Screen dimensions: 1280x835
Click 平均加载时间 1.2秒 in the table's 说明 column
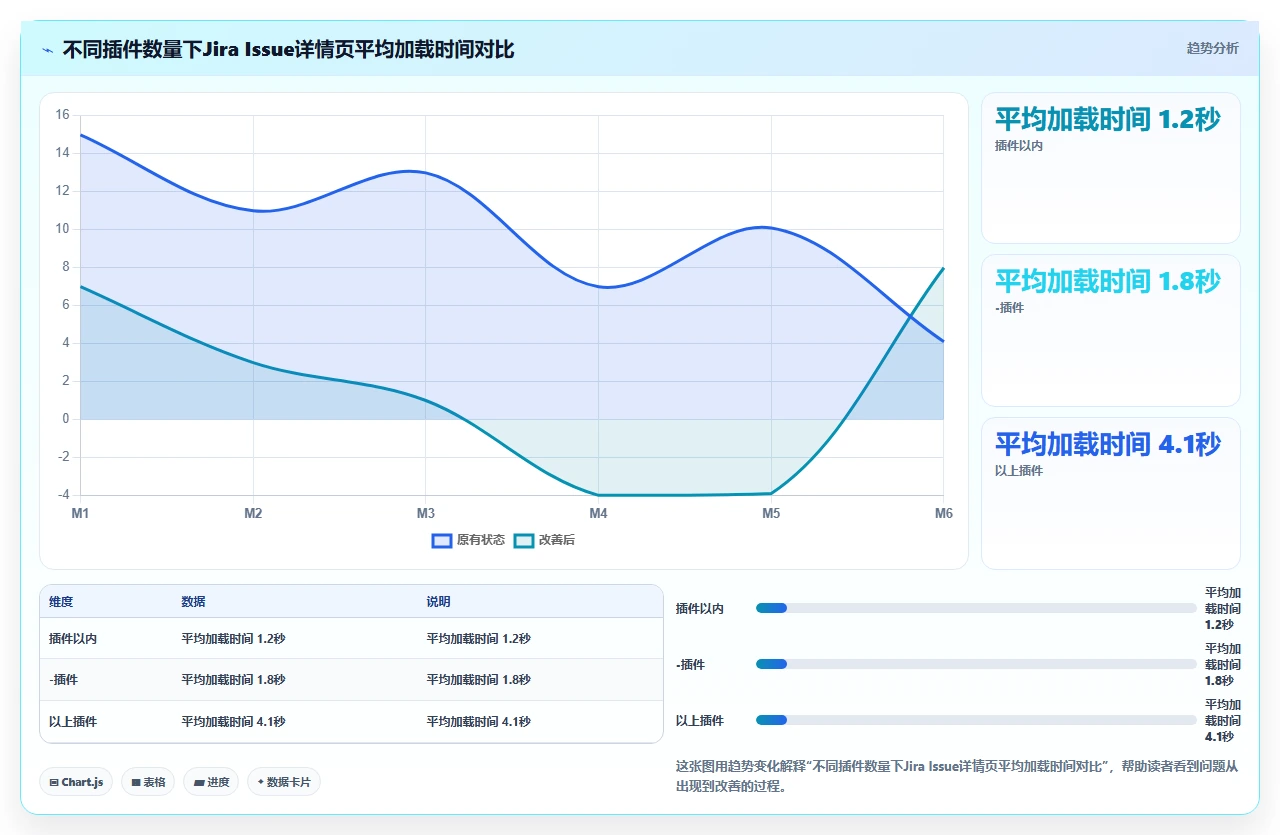478,639
